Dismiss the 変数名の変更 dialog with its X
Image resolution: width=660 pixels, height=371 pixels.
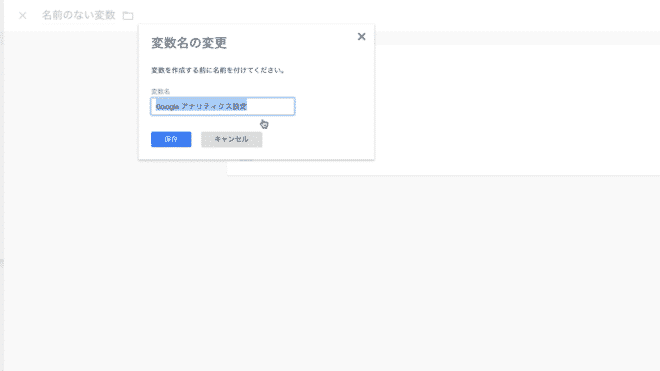point(361,37)
